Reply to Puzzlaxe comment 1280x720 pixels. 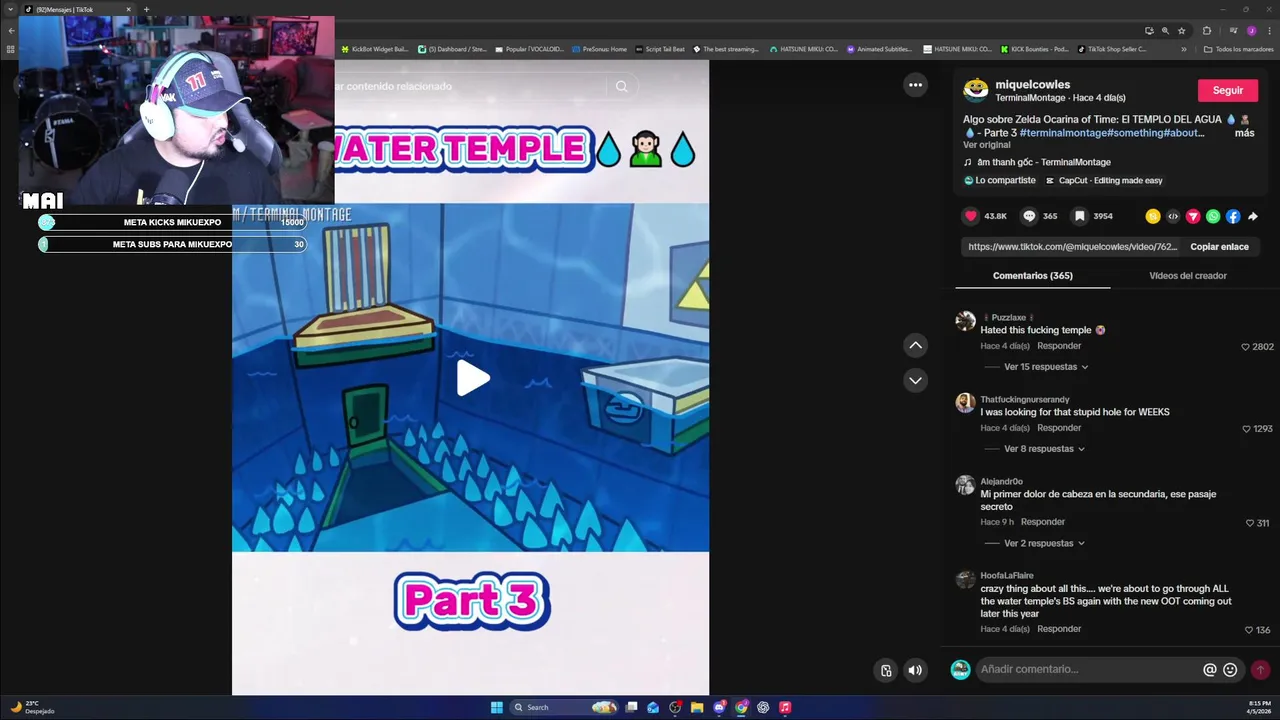(x=1059, y=346)
